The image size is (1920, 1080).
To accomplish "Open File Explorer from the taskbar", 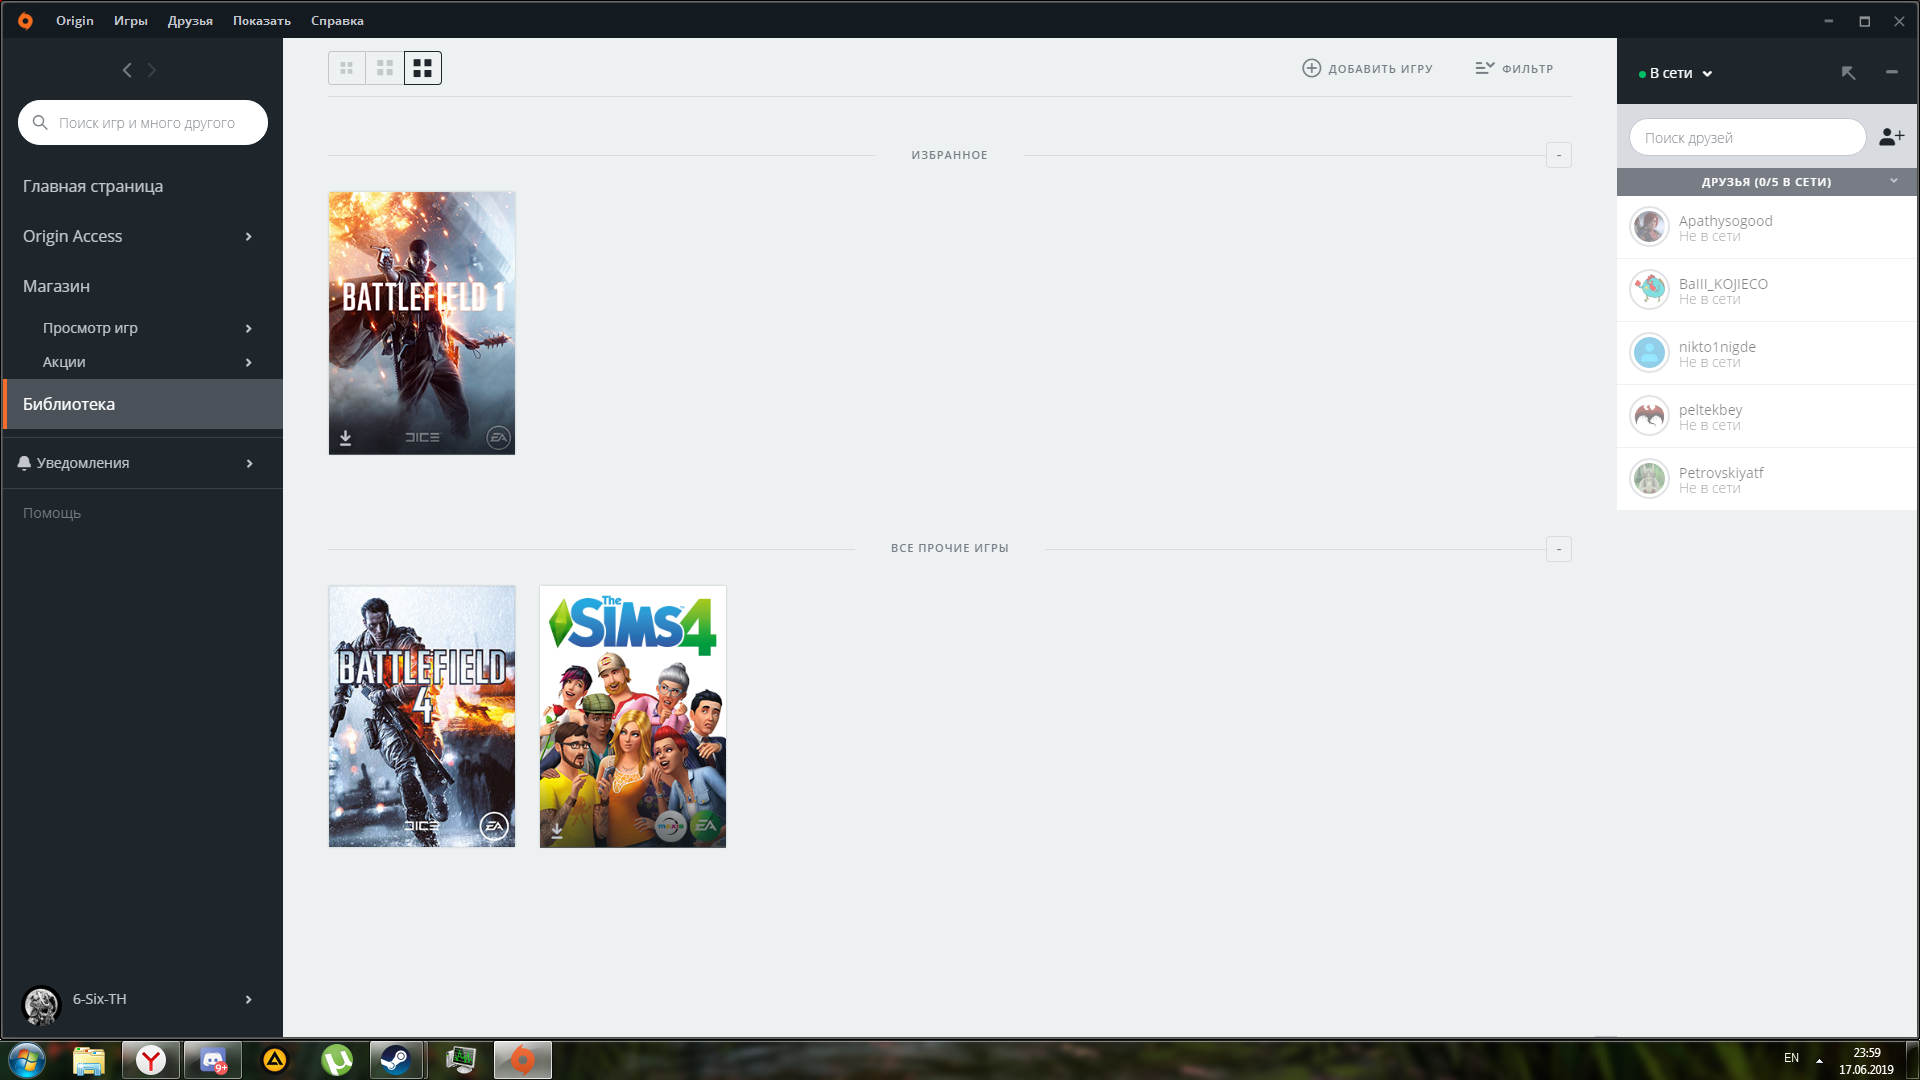I will 89,1060.
